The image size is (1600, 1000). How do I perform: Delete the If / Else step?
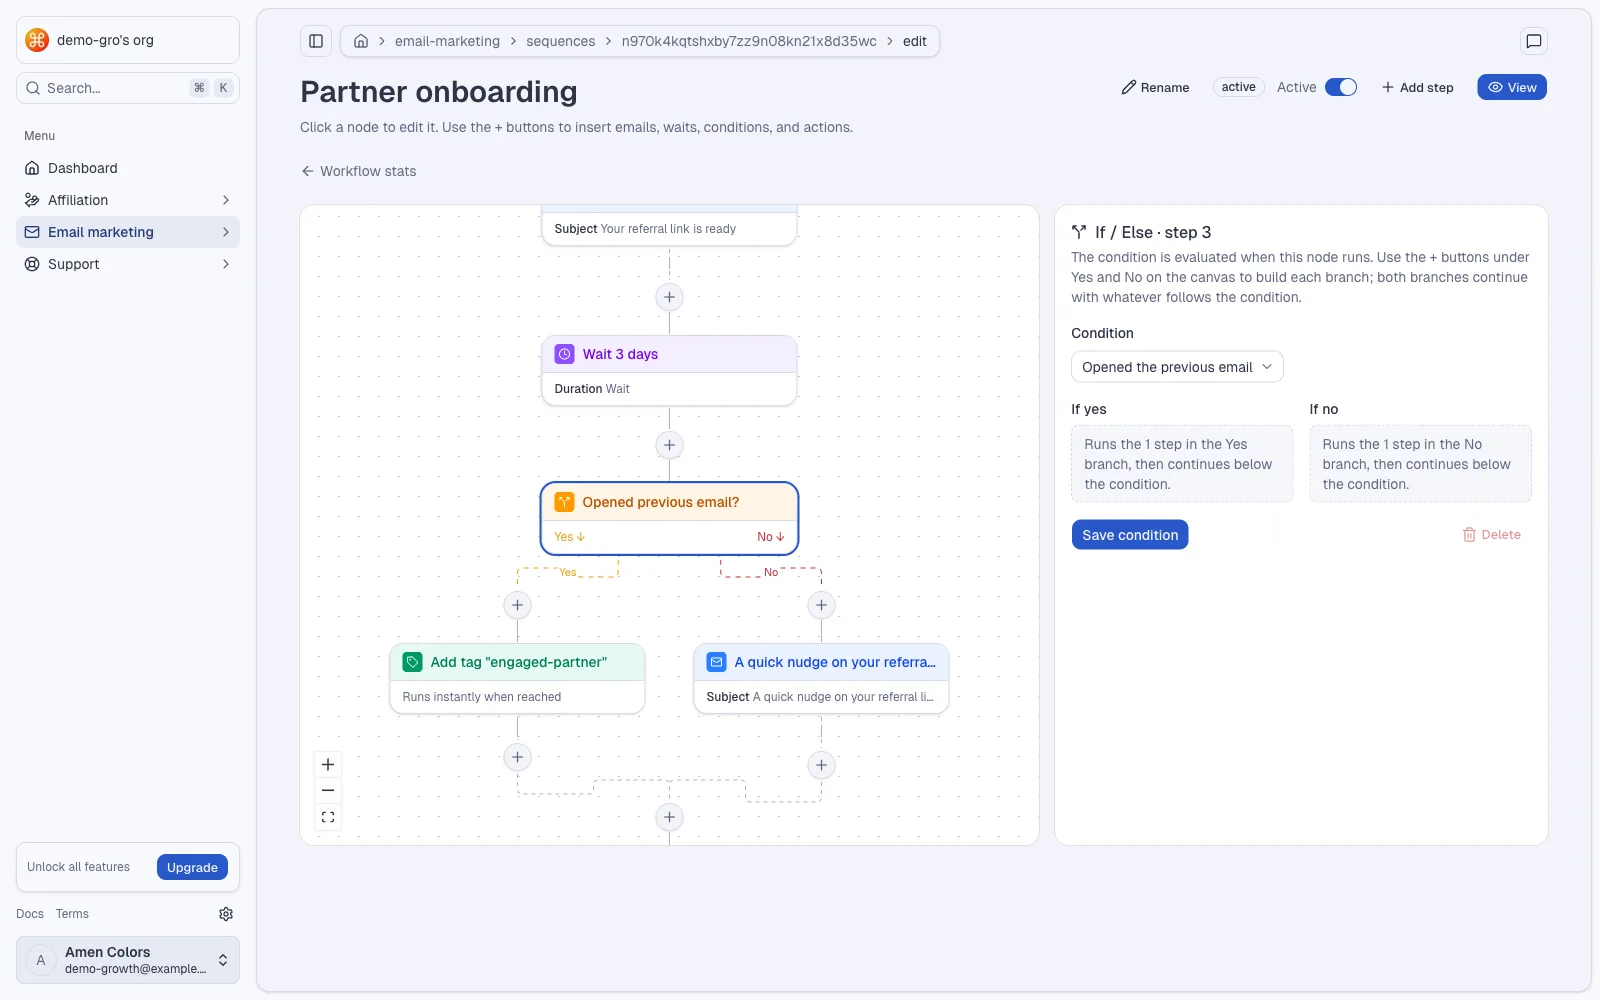point(1491,535)
